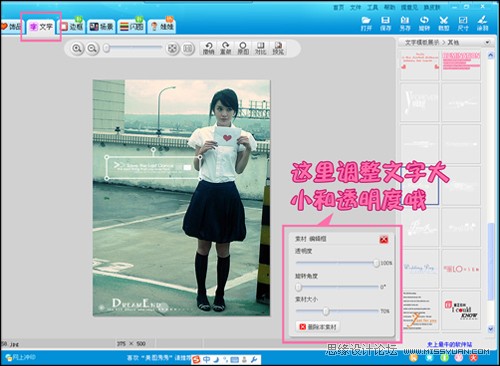Image resolution: width=500 pixels, height=366 pixels.
Task: Select the I could KNOW text template
Action: (x=461, y=310)
